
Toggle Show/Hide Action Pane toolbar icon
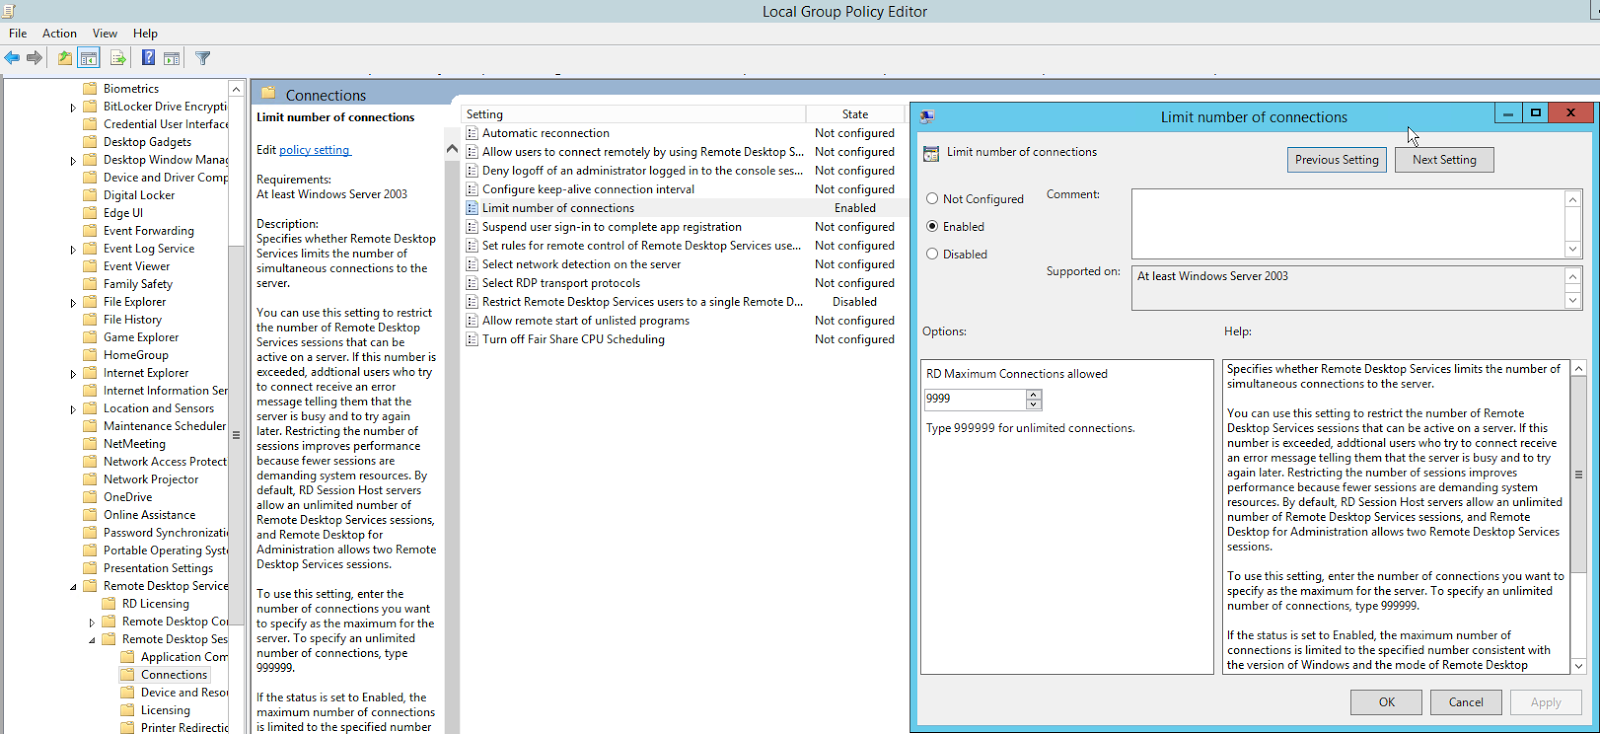pos(172,58)
